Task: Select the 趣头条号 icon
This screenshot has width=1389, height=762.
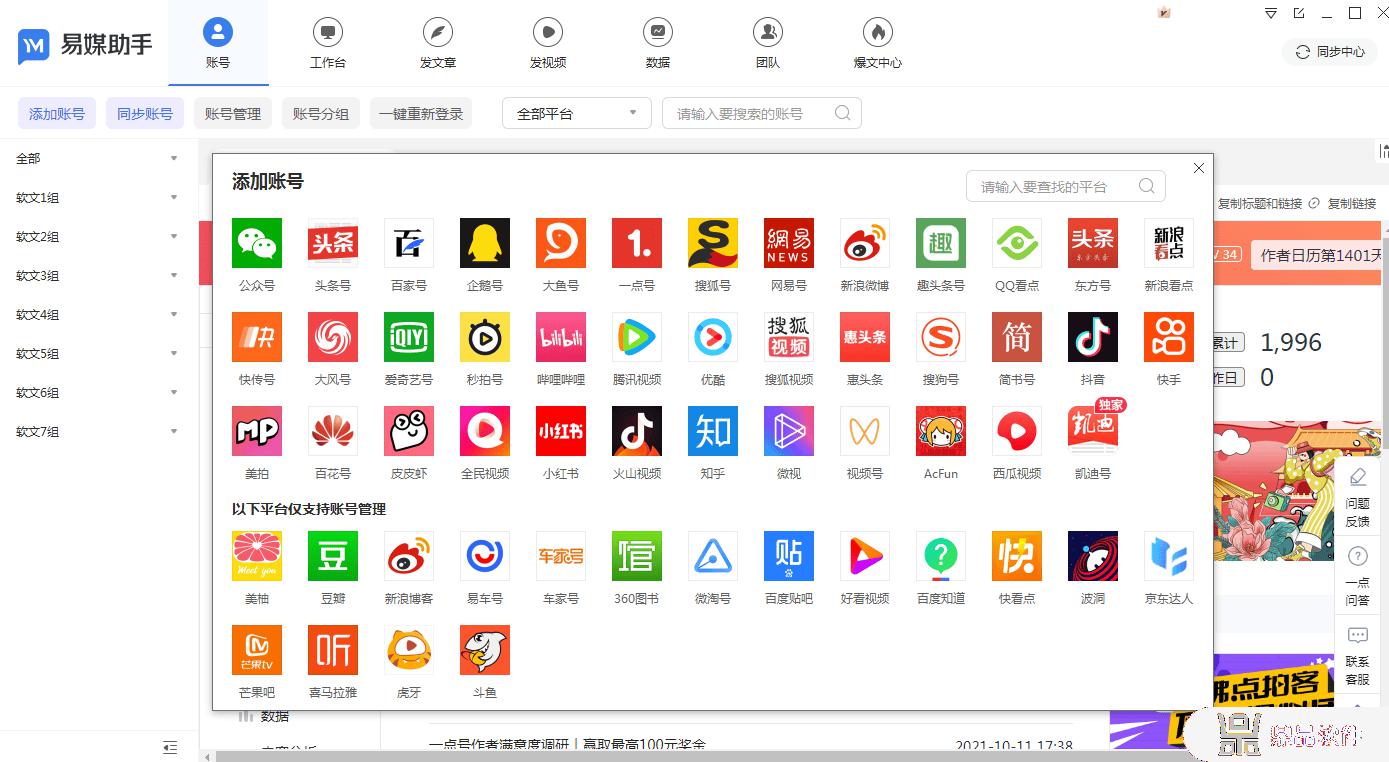Action: point(941,243)
